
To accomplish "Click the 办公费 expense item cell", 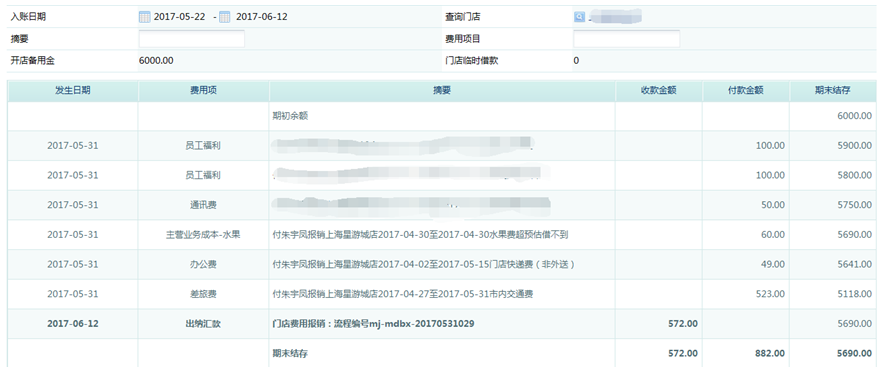I will pos(204,264).
